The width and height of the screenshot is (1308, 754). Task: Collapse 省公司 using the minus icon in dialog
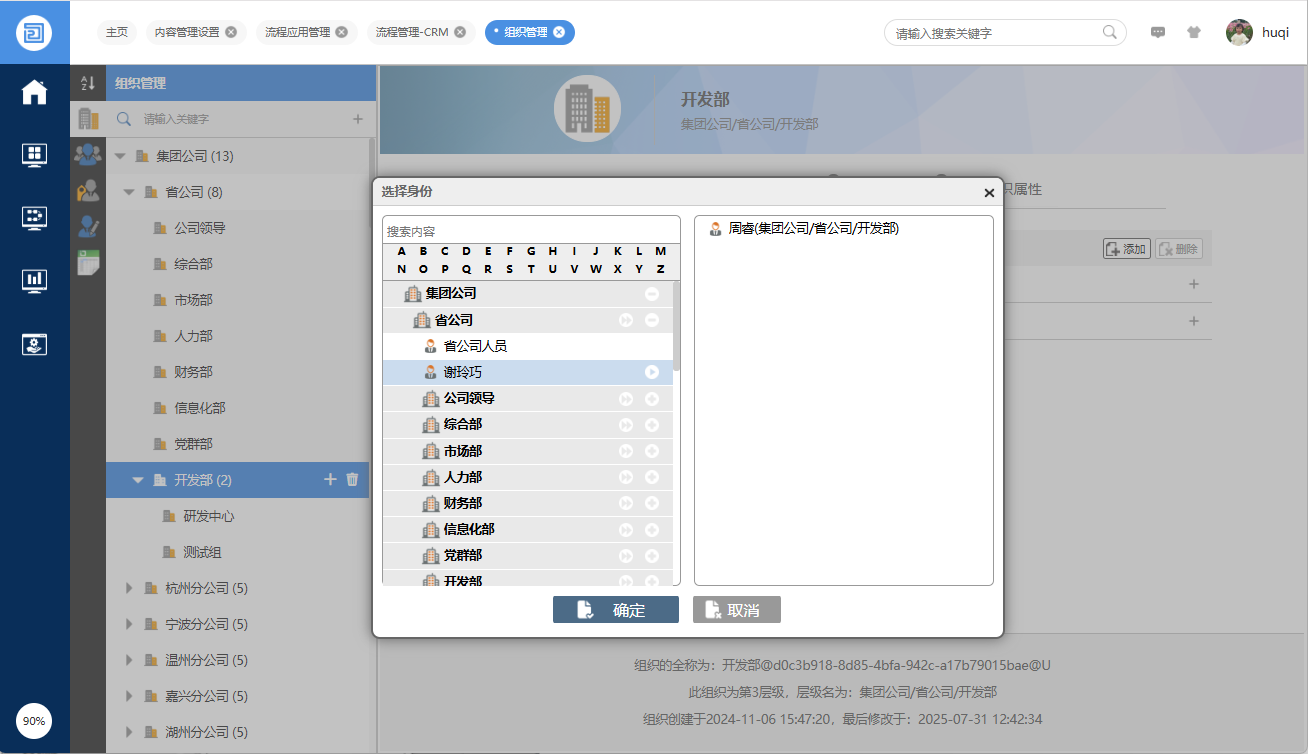pos(652,320)
